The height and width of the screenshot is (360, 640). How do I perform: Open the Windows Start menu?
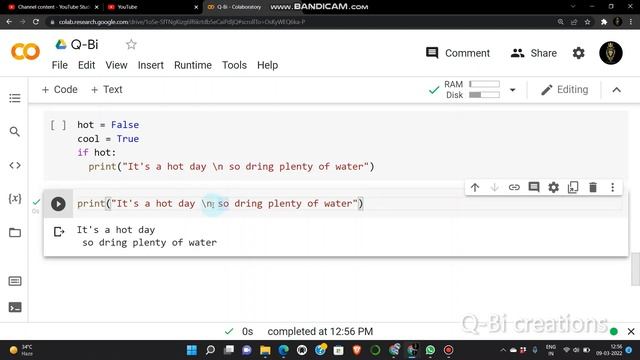pos(191,350)
